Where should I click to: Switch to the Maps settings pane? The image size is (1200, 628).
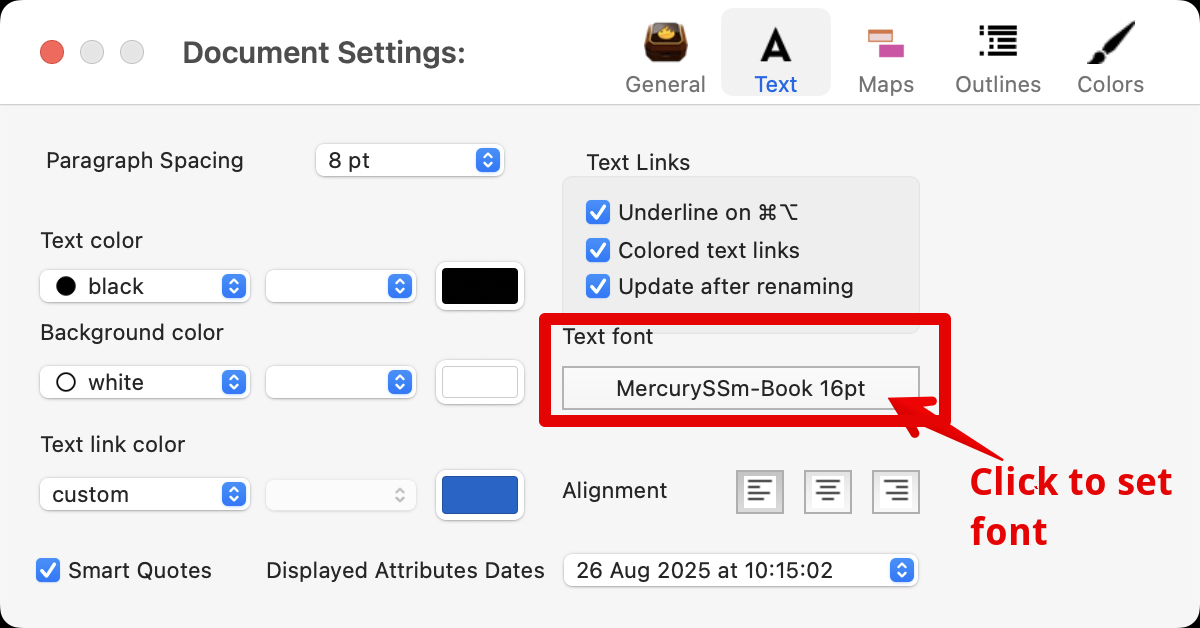pyautogui.click(x=886, y=58)
